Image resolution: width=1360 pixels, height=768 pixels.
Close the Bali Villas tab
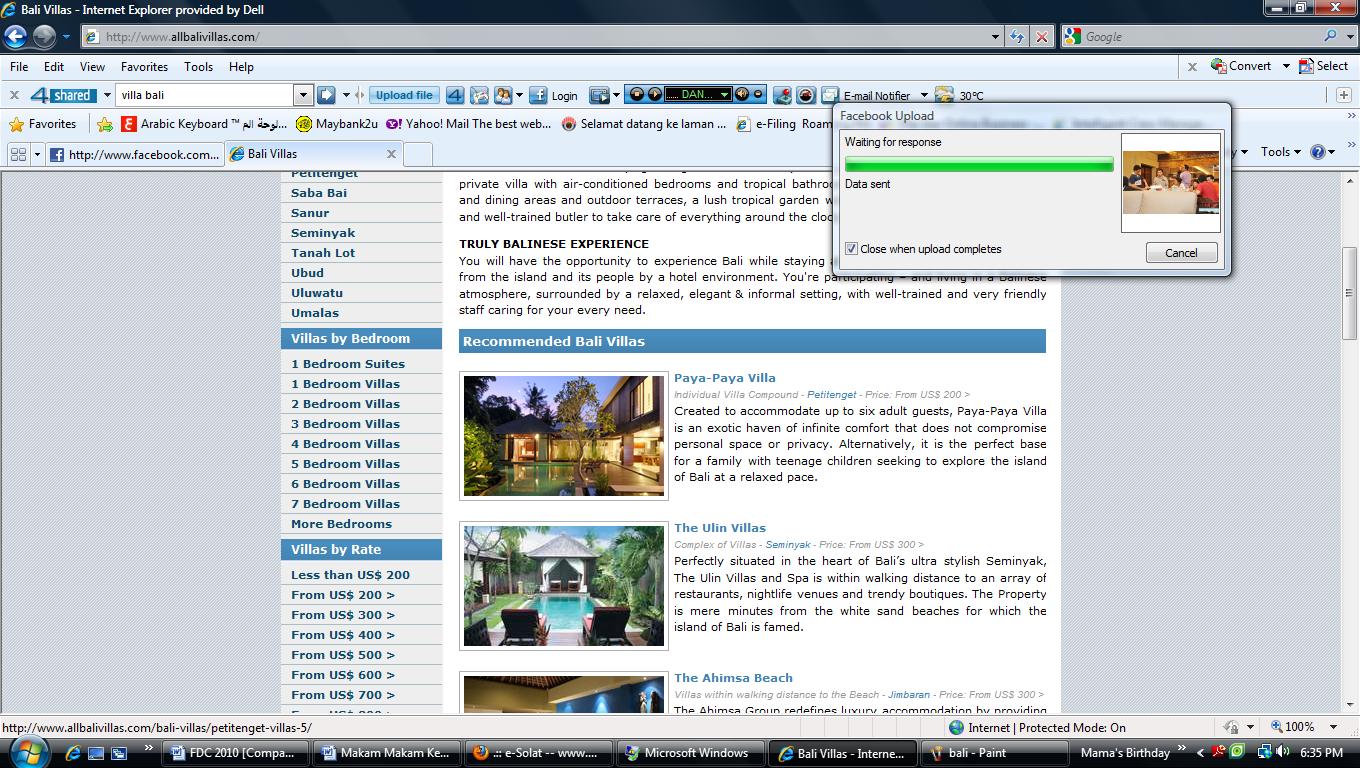[x=391, y=154]
